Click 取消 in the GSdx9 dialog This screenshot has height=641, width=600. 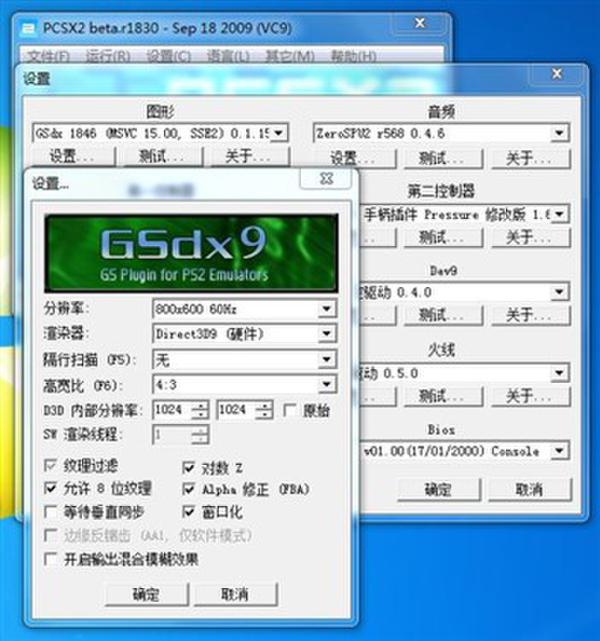point(236,594)
